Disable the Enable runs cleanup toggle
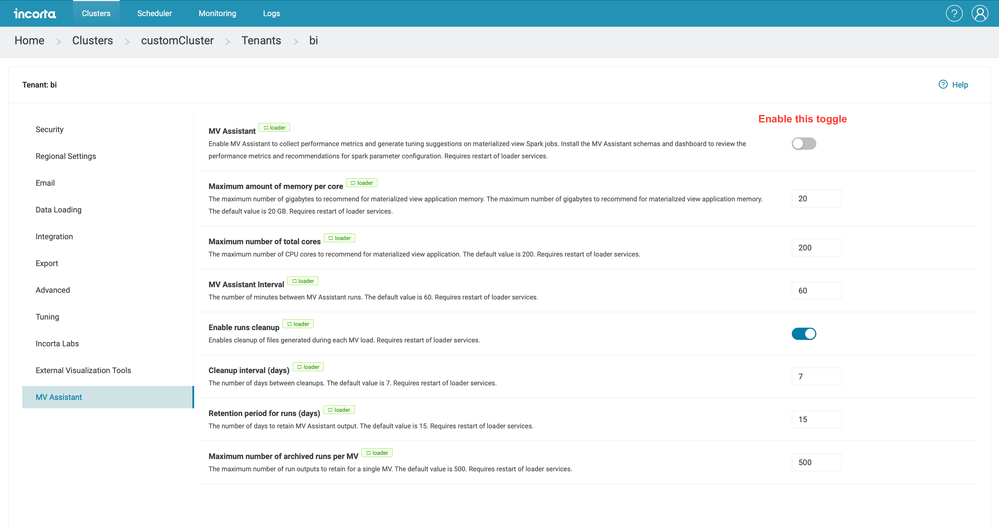The height and width of the screenshot is (527, 999). click(x=803, y=334)
